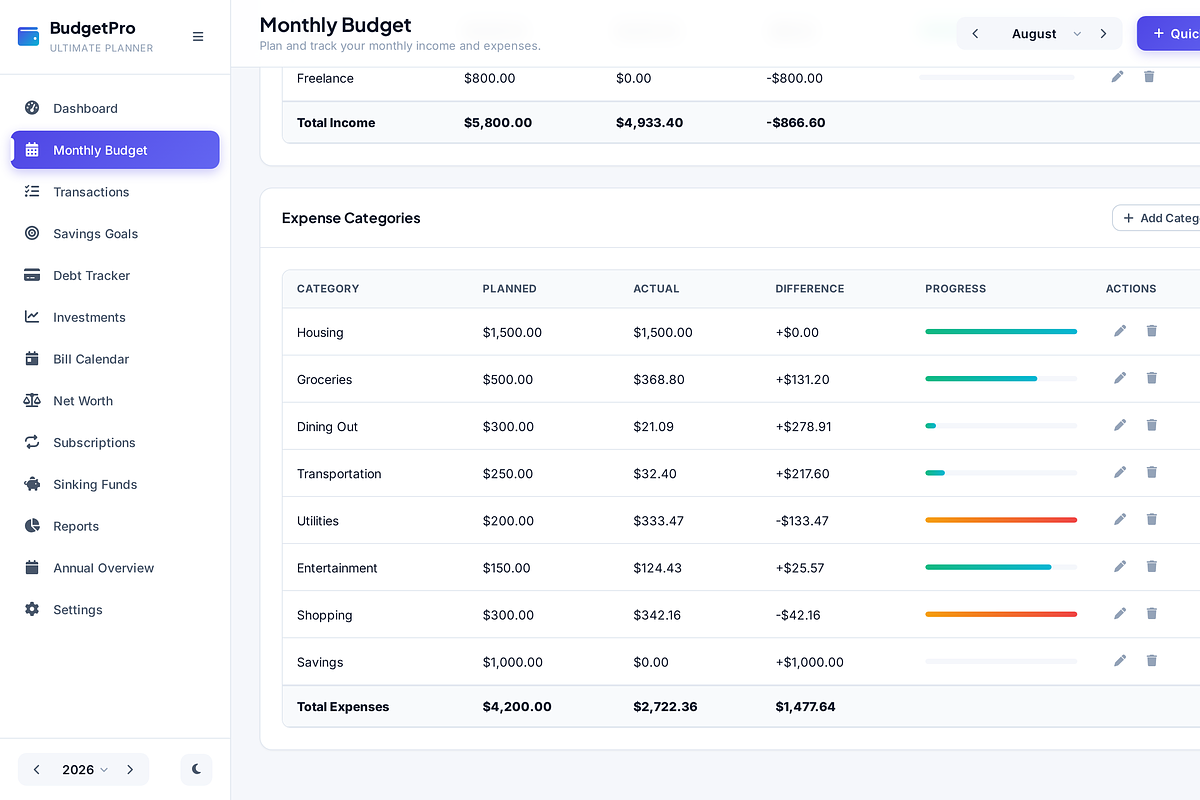Screen dimensions: 1200x800
Task: Edit the Dining Out category
Action: (x=1120, y=425)
